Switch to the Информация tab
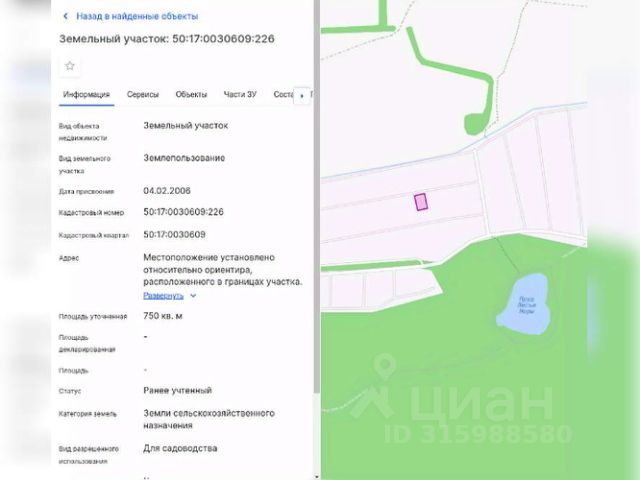This screenshot has height=480, width=640. [87, 94]
